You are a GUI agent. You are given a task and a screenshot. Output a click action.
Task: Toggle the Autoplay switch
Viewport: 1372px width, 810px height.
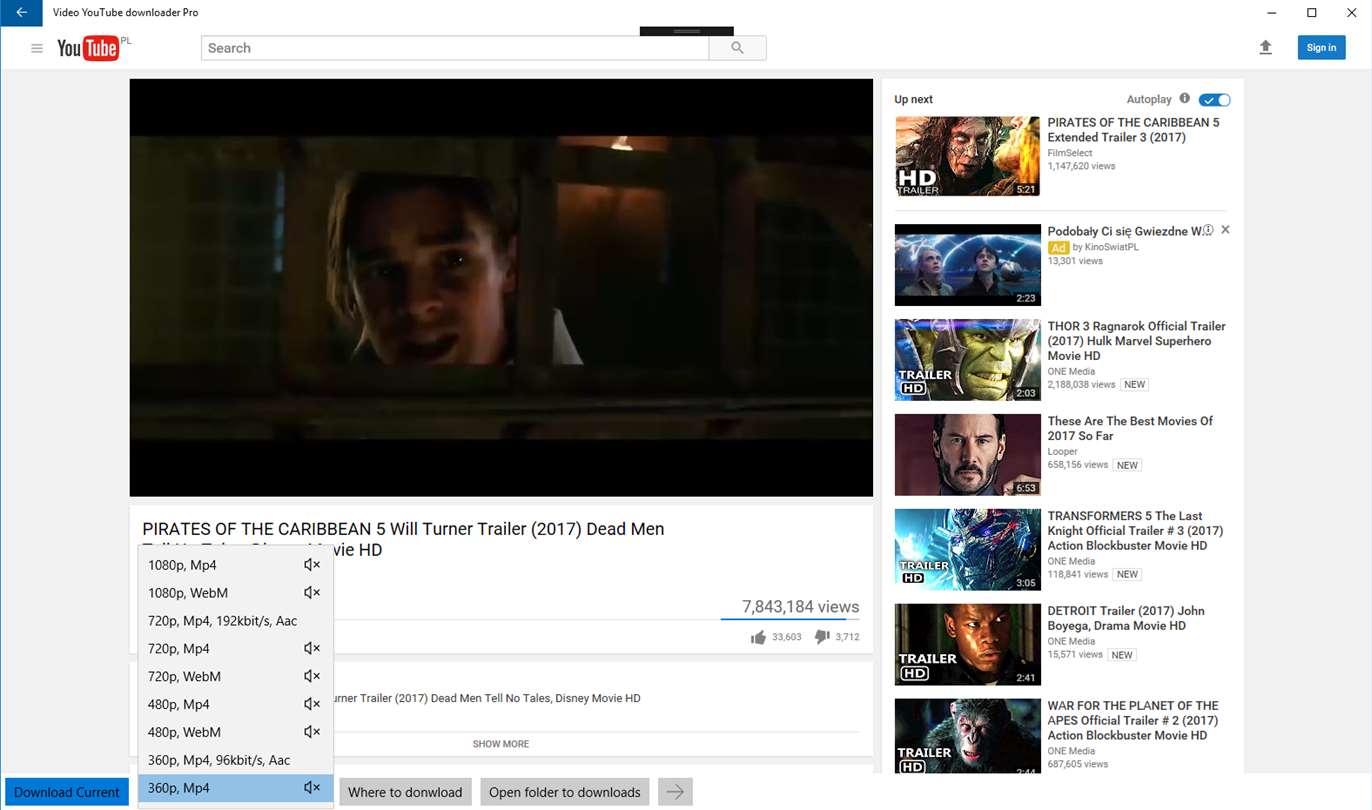tap(1215, 100)
